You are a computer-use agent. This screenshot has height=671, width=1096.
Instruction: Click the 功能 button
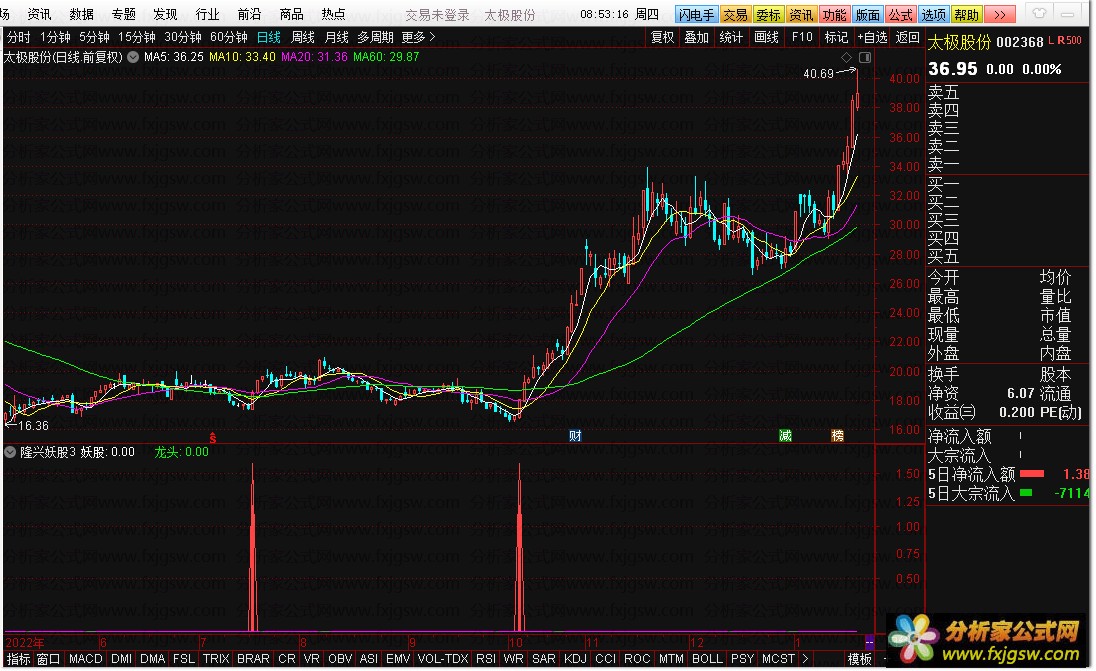pyautogui.click(x=835, y=15)
